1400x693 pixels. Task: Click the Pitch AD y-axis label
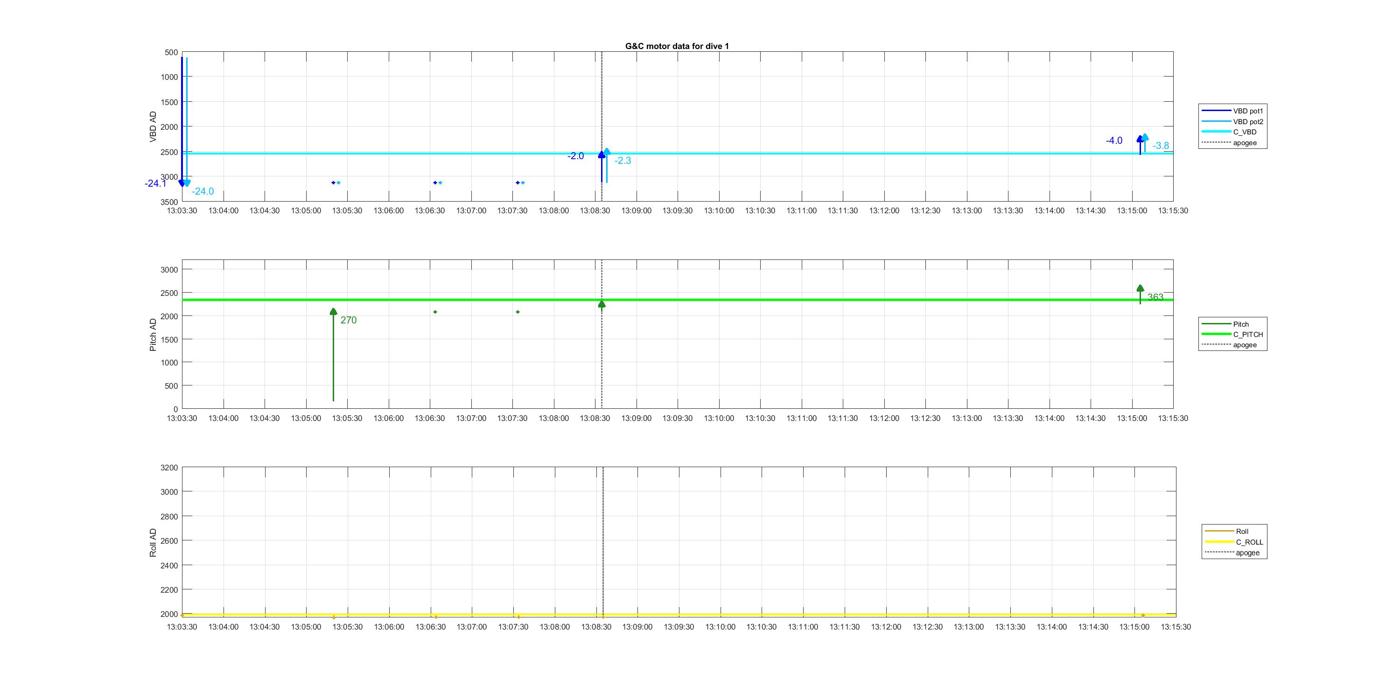click(x=153, y=334)
